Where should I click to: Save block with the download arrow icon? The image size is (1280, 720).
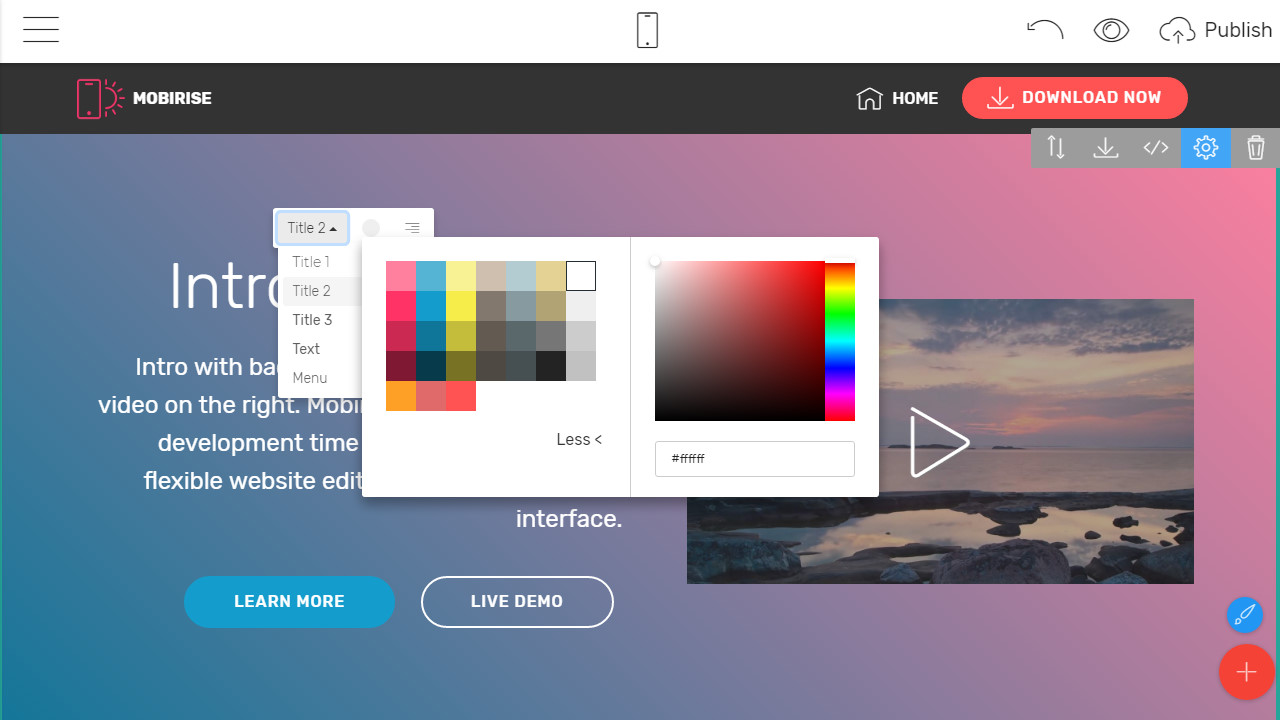(1106, 148)
